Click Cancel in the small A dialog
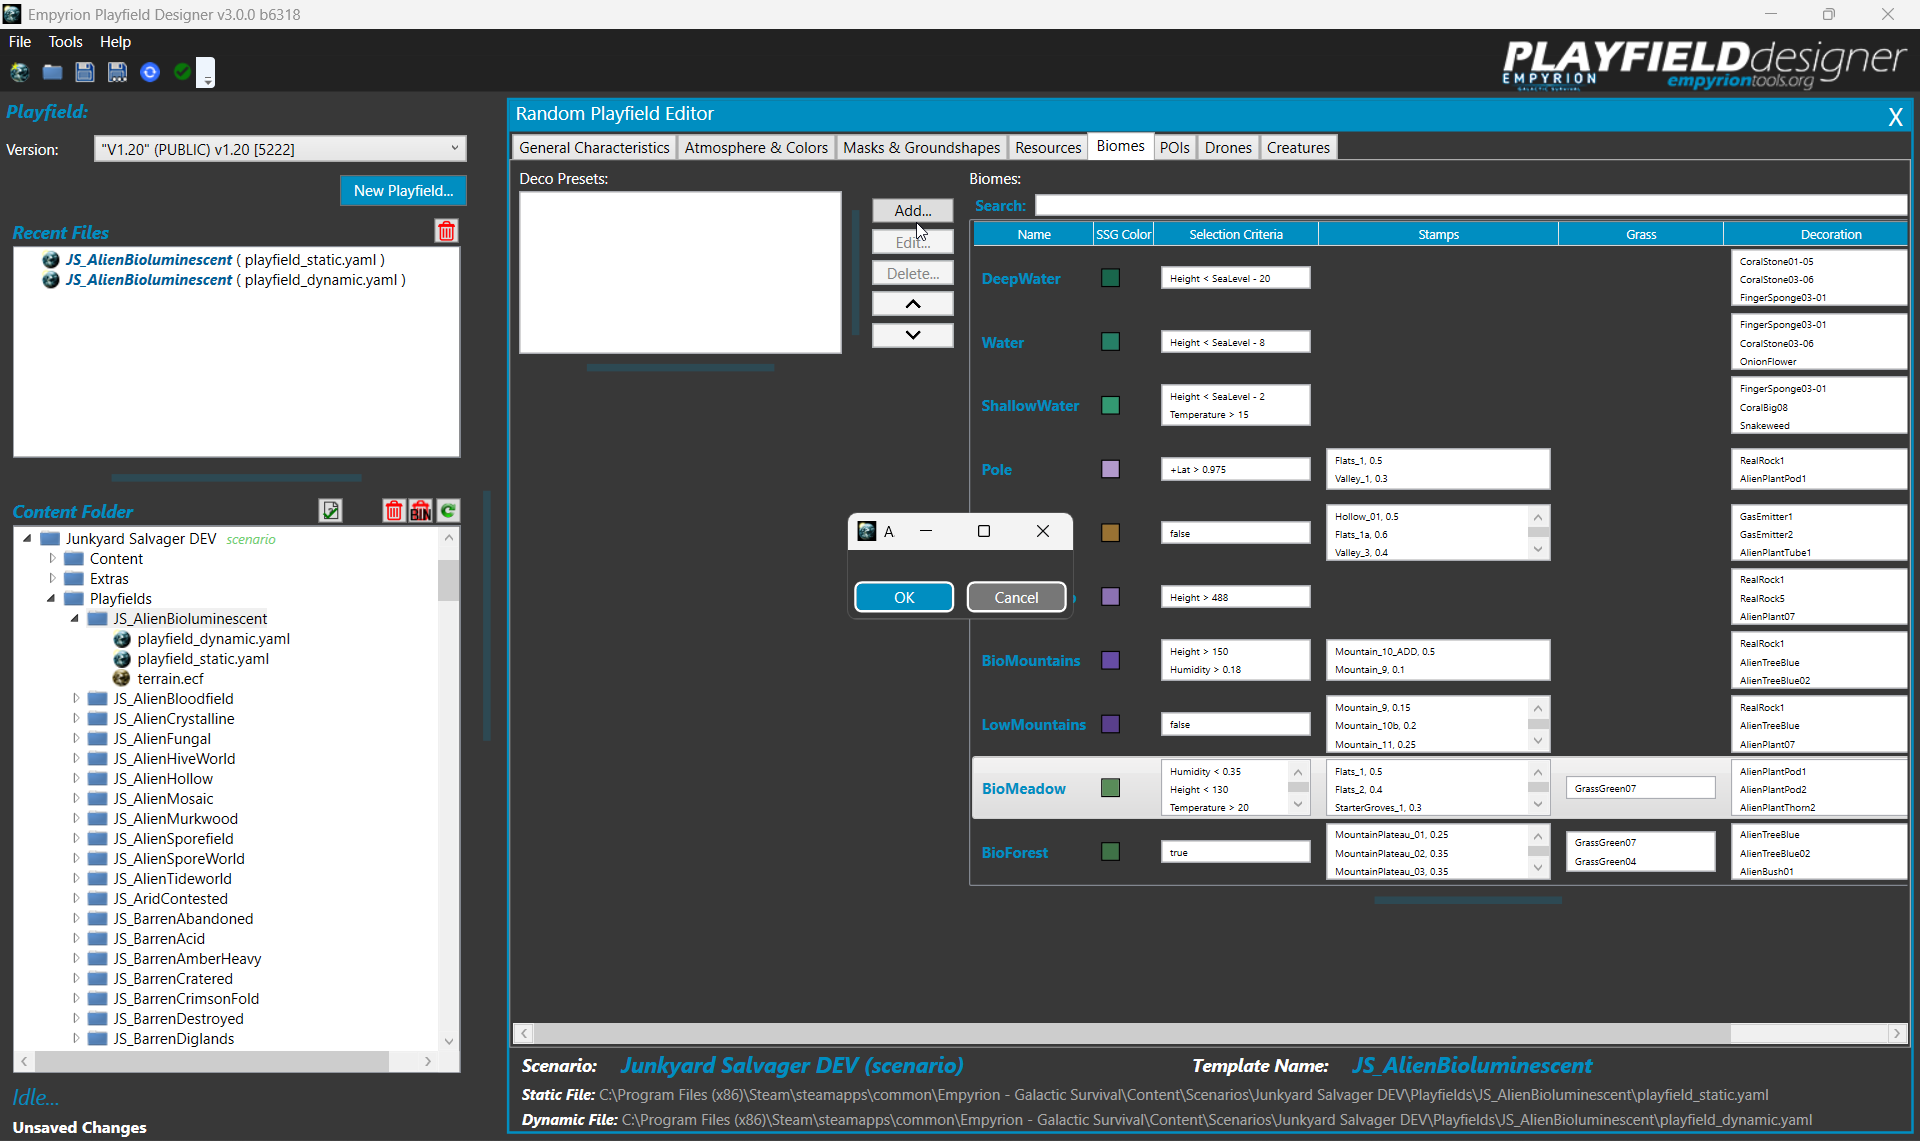 1016,597
